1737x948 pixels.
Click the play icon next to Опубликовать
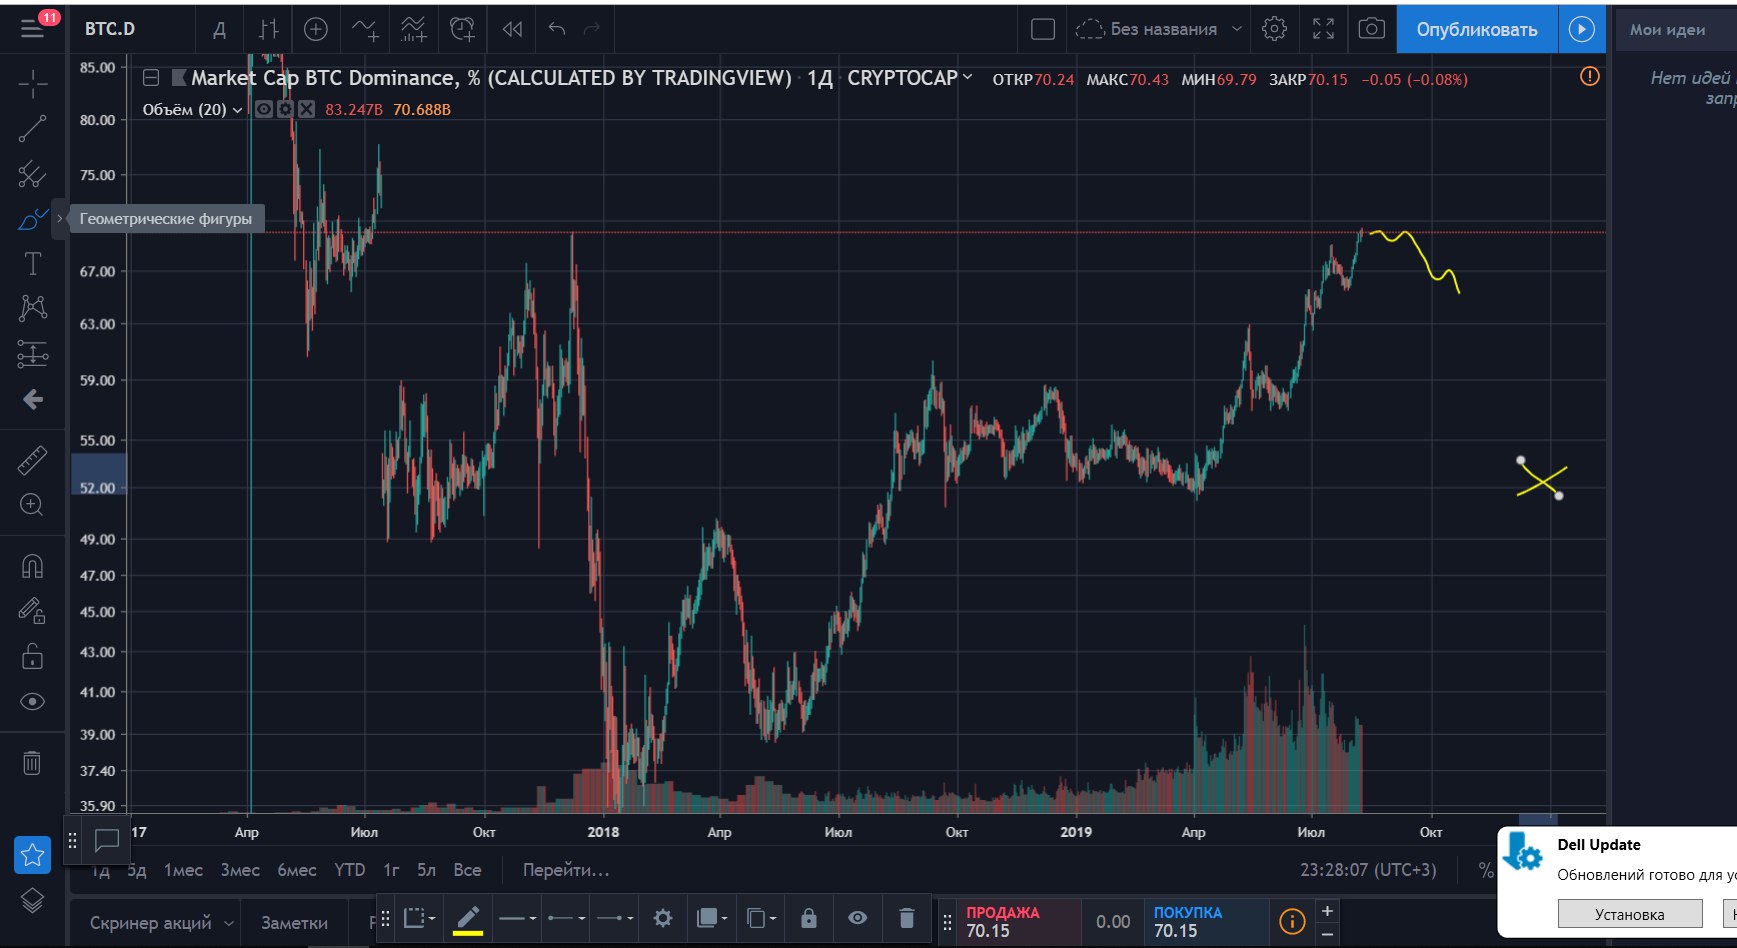pos(1581,29)
